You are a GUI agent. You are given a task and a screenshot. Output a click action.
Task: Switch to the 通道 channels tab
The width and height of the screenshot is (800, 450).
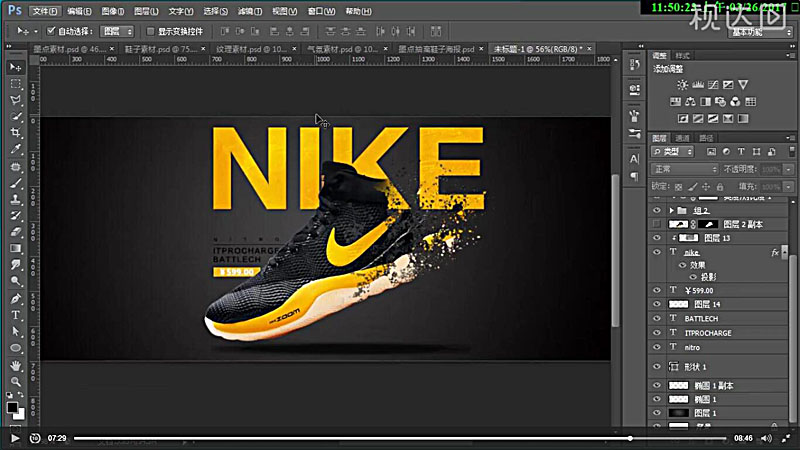tap(682, 138)
